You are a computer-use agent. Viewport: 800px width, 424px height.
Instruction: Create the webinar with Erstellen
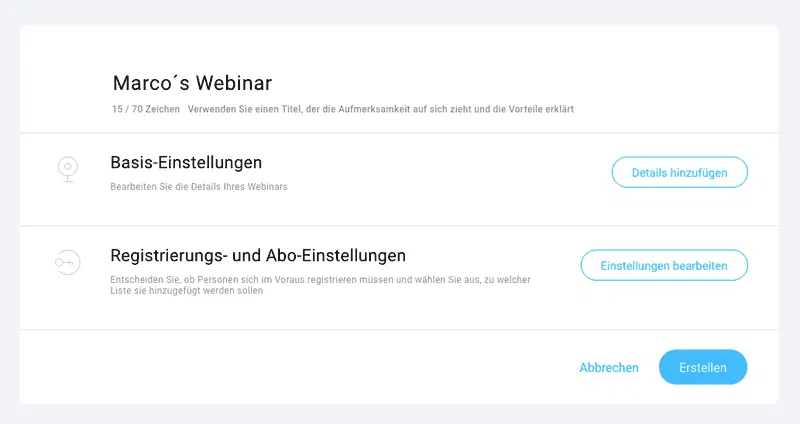pos(703,367)
